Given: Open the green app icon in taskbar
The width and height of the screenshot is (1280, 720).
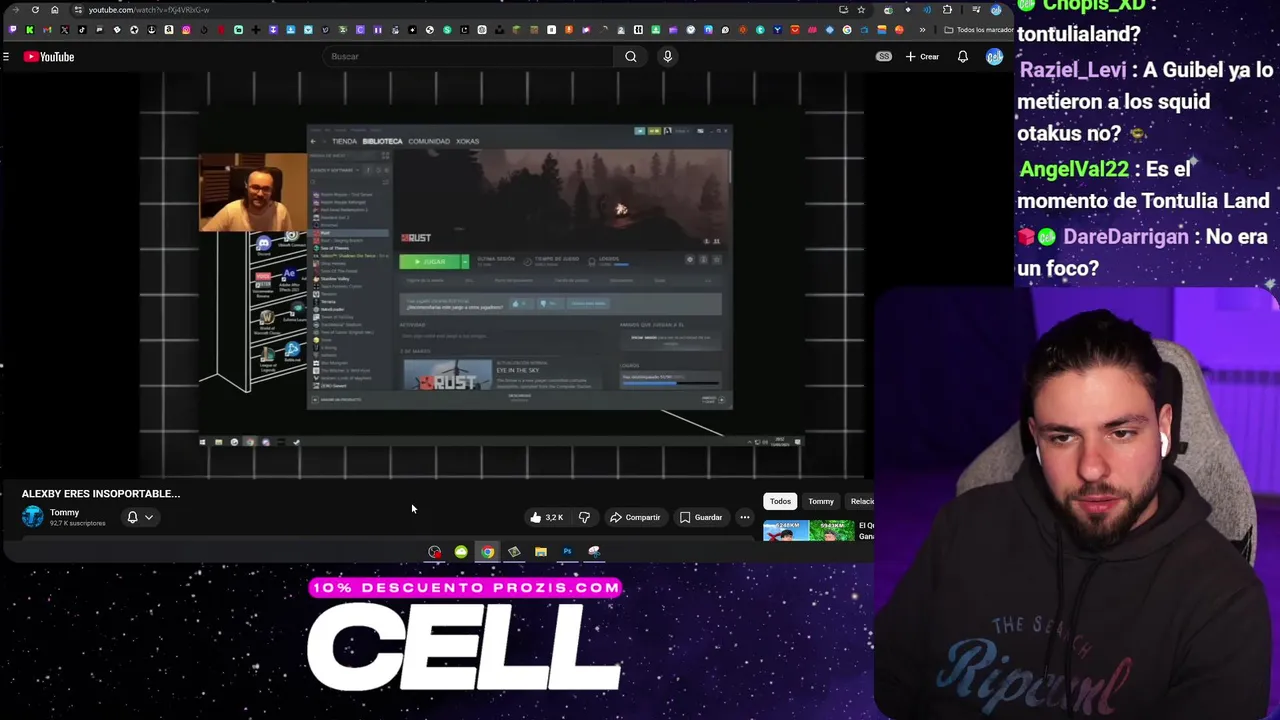Looking at the screenshot, I should [x=461, y=552].
